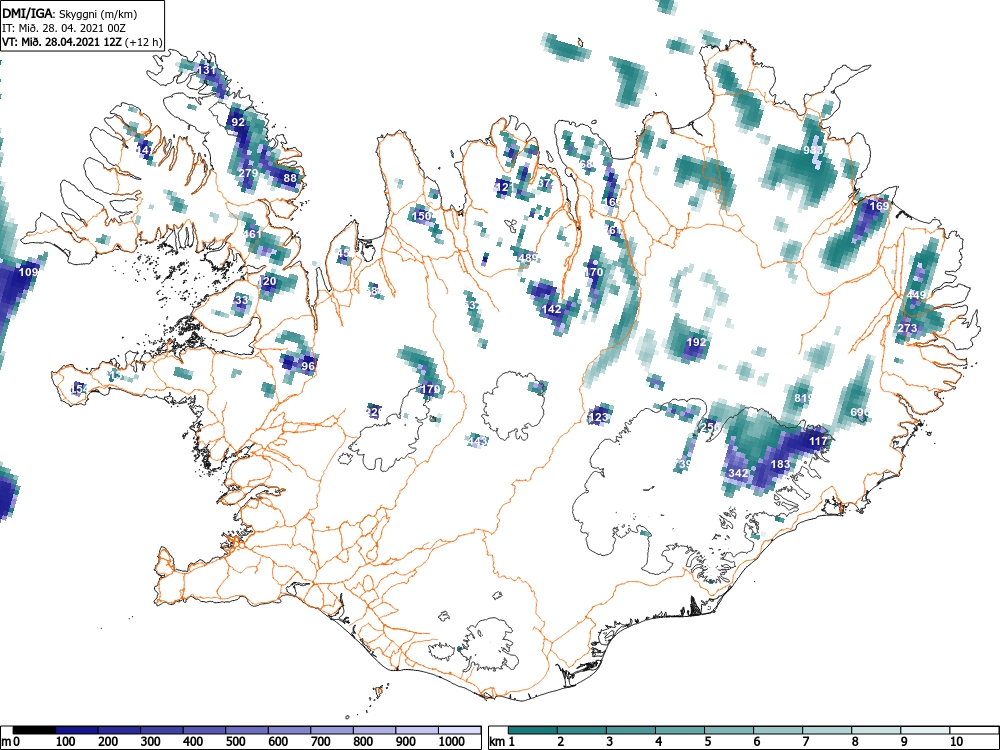1000x750 pixels.
Task: Click the title text 'DMI/IGA: Skyggni (m/km)'
Action: click(x=70, y=13)
